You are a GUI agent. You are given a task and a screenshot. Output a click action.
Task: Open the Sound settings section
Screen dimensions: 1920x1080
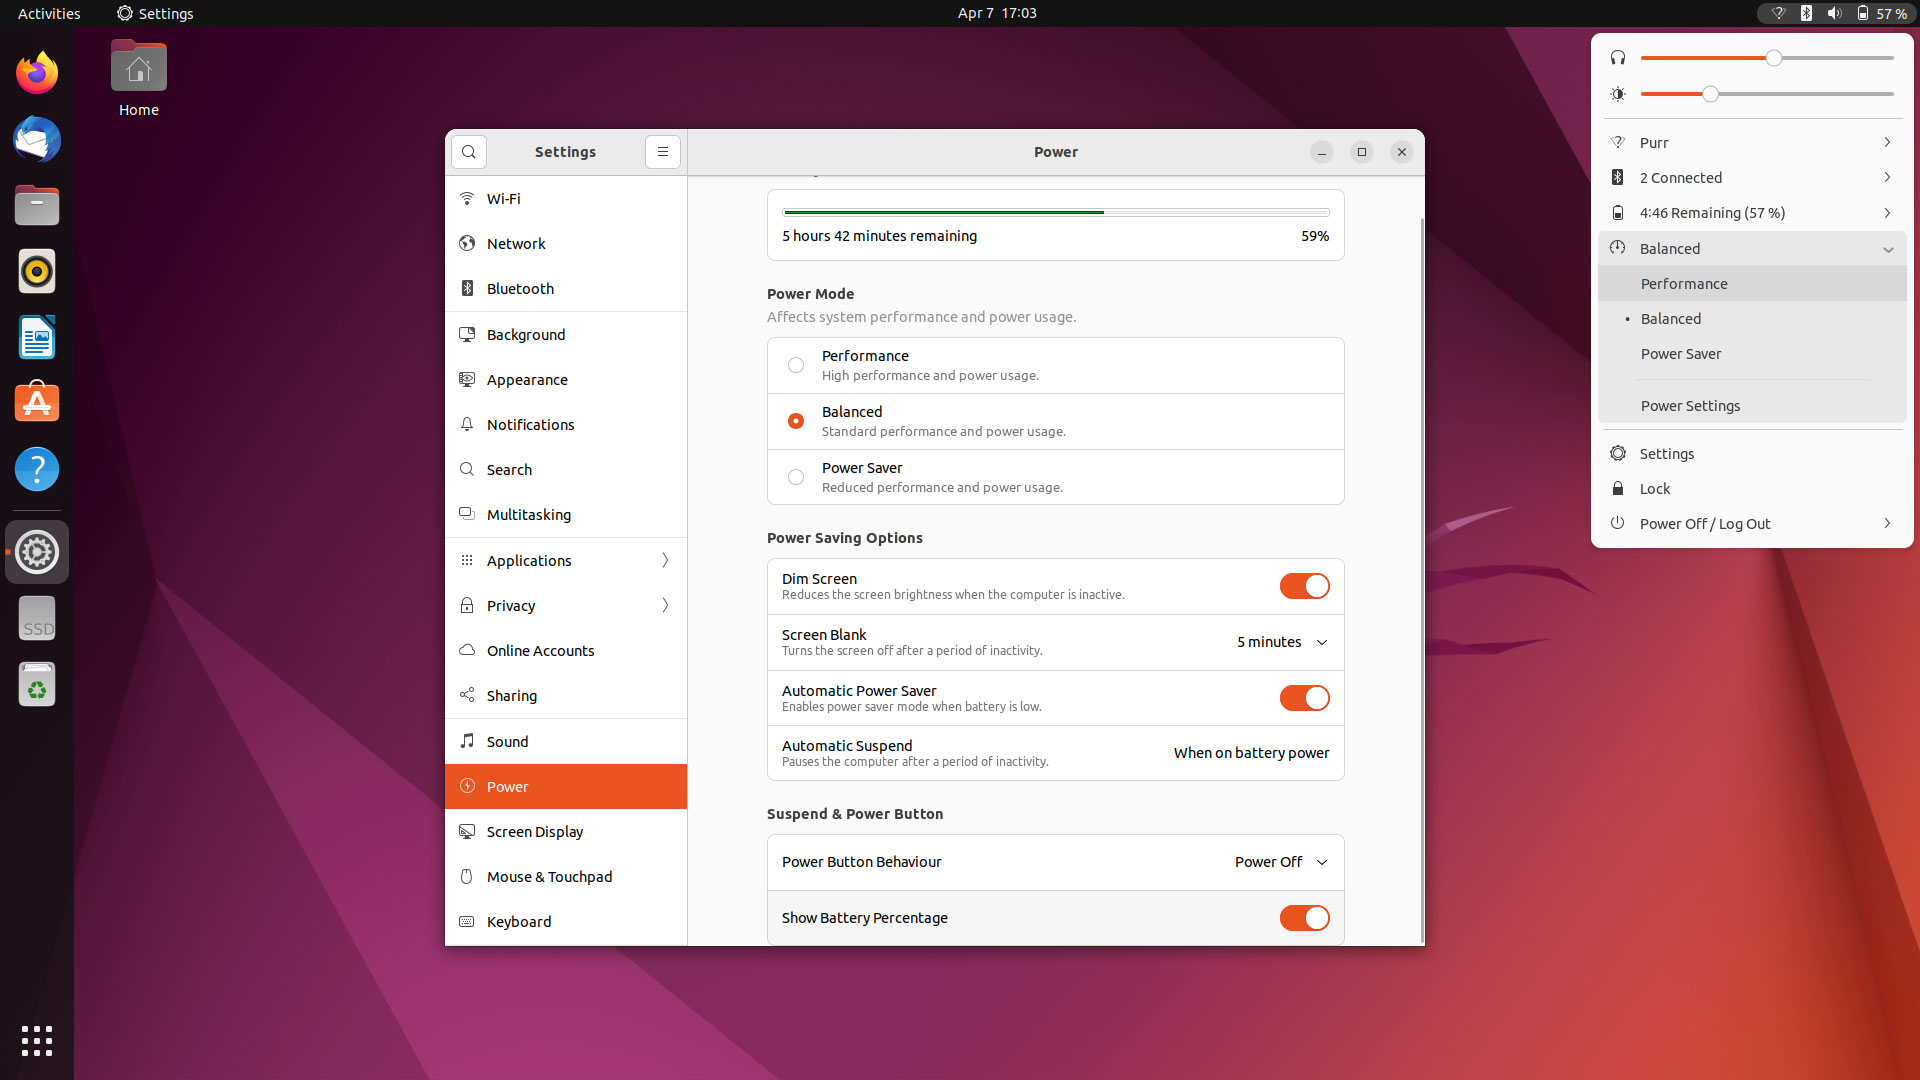507,741
